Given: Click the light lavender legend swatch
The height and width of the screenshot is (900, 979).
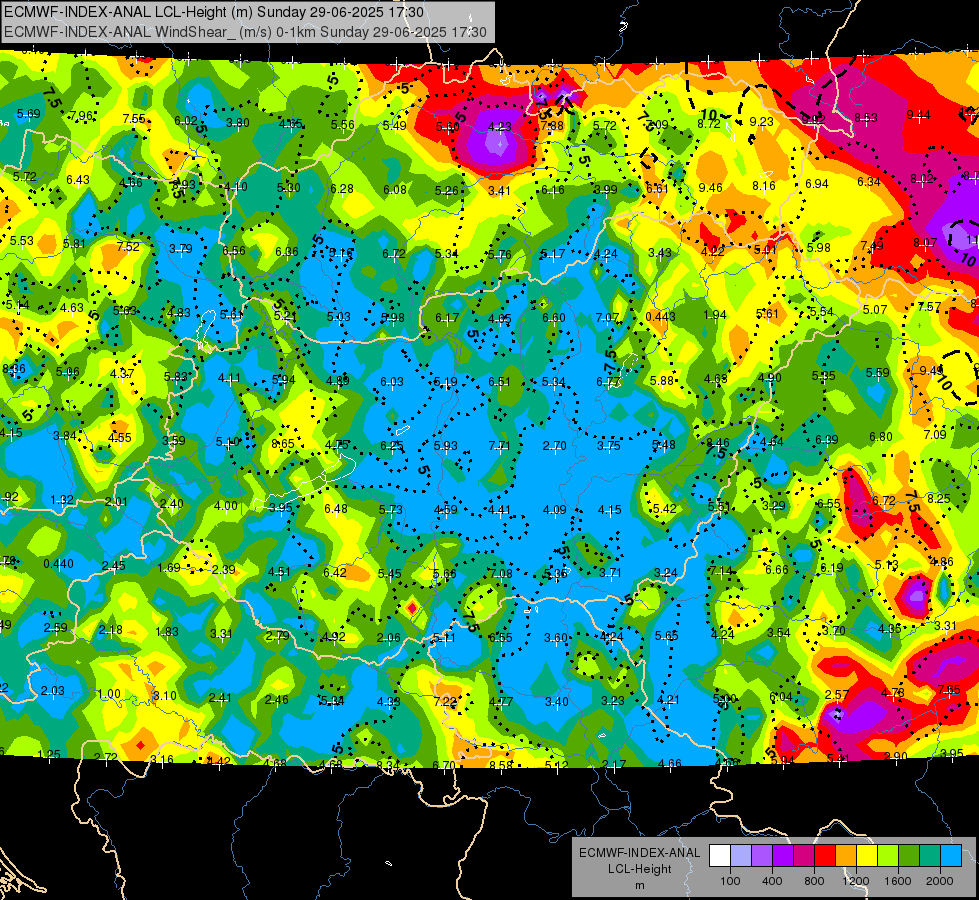Looking at the screenshot, I should [x=741, y=856].
